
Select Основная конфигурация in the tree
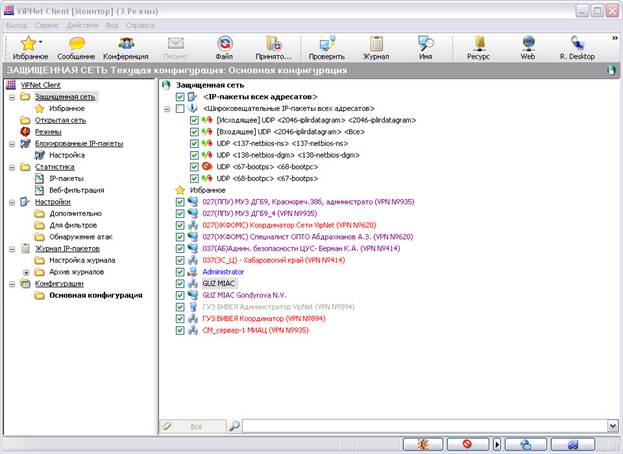click(96, 295)
